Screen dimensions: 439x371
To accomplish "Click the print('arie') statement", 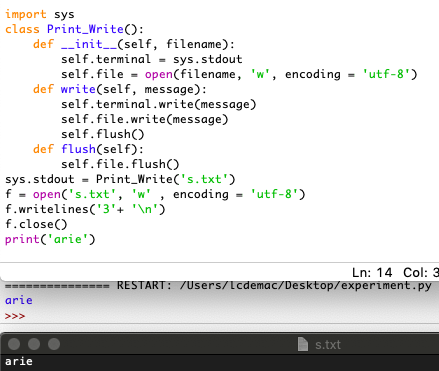I will [x=50, y=239].
